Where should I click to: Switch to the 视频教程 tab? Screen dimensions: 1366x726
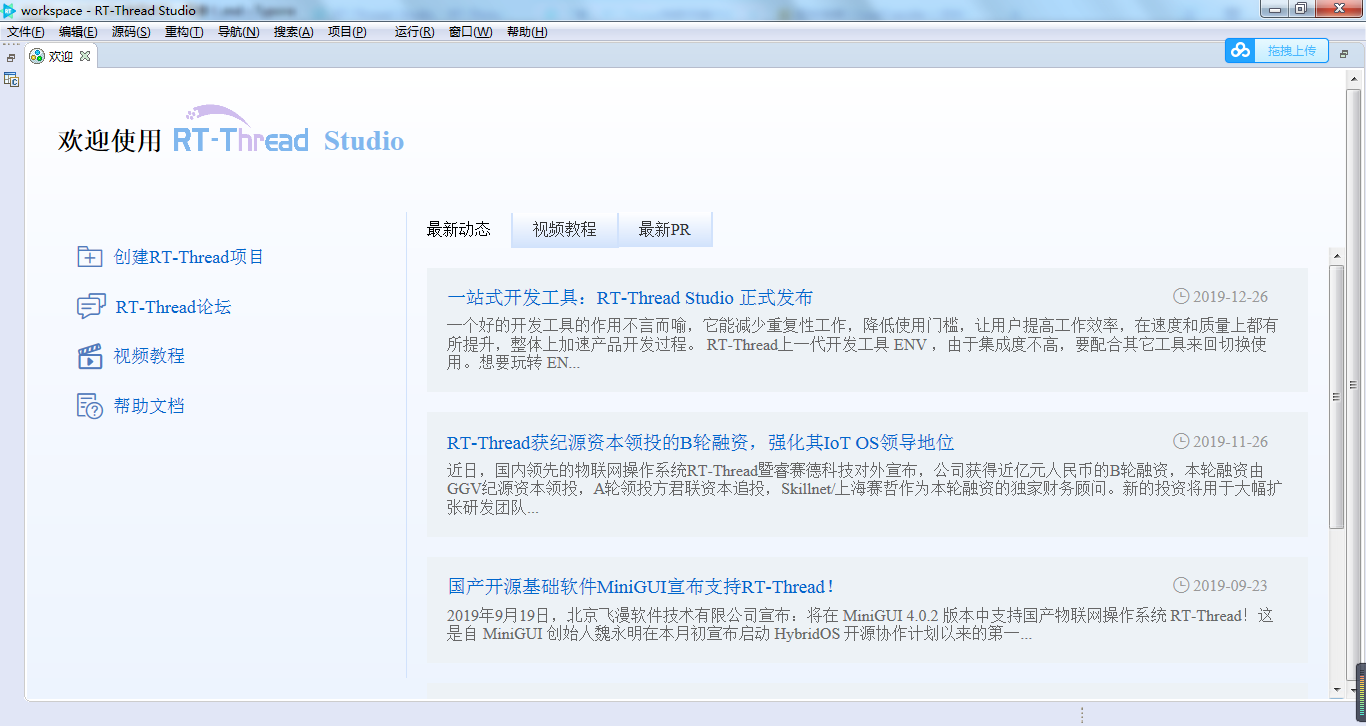coord(563,229)
